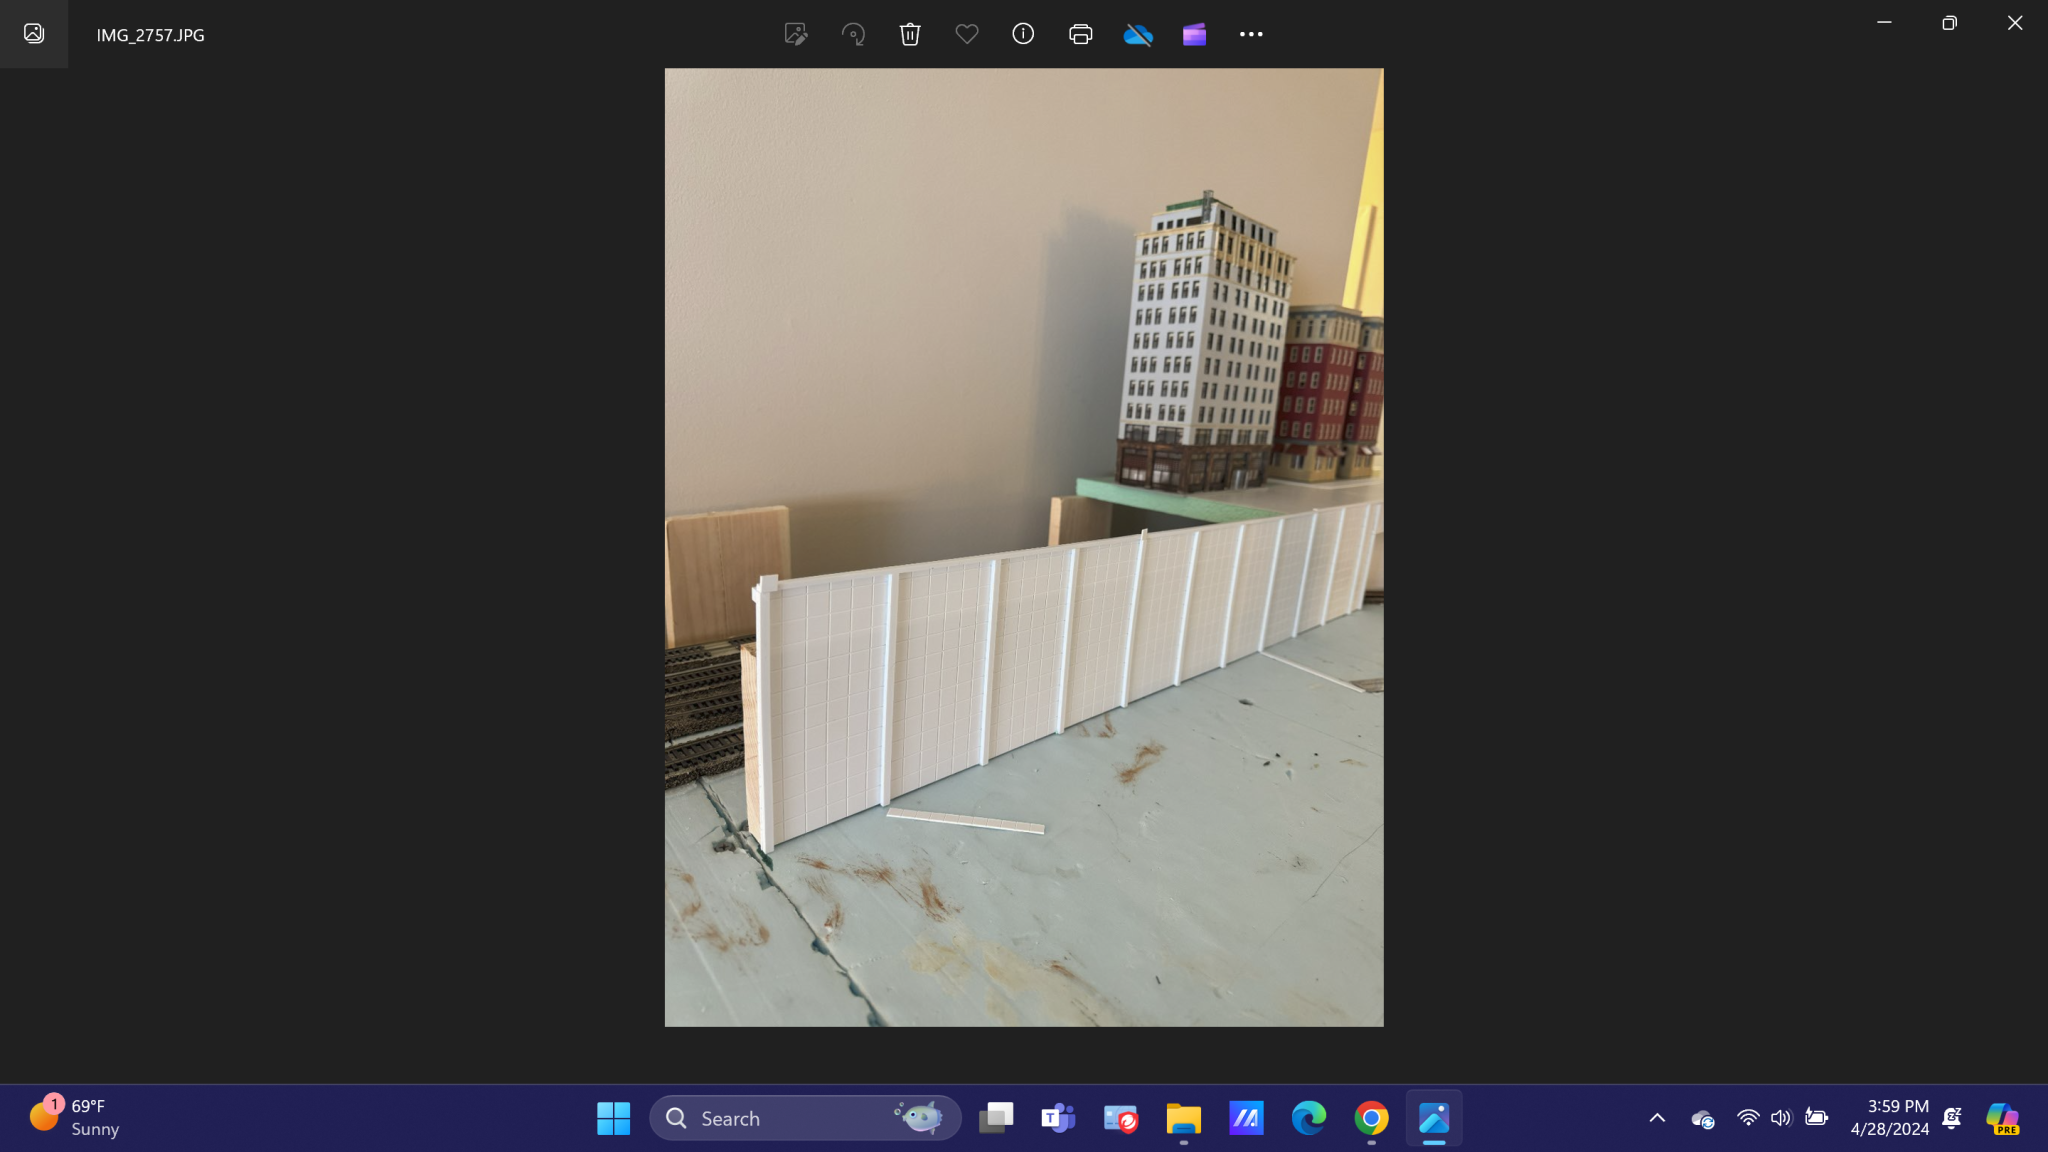Click the OneDrive cloud icon in toolbar
This screenshot has width=2048, height=1152.
(1138, 35)
